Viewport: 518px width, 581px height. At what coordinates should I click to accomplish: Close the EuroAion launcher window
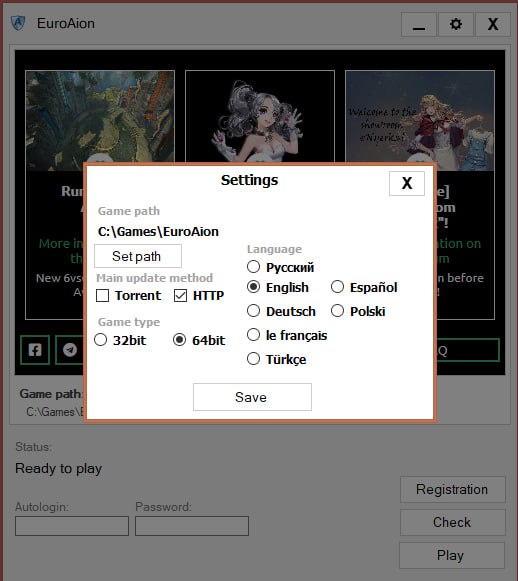(493, 24)
